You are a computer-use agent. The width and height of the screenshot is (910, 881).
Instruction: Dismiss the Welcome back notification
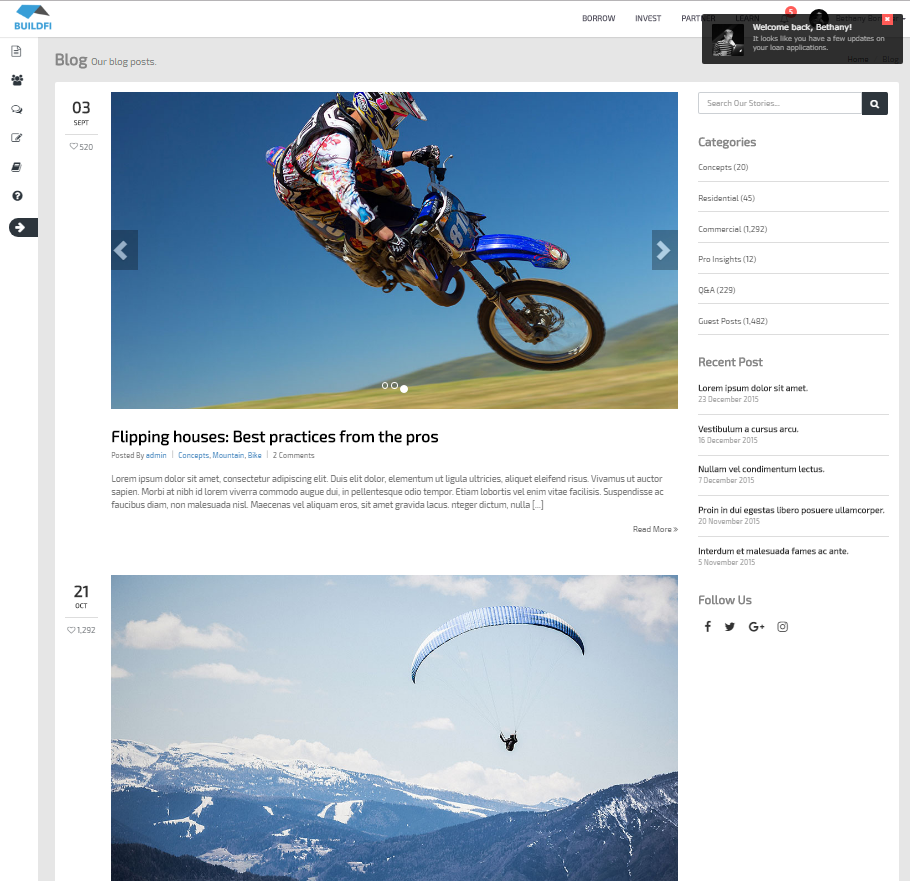(x=887, y=19)
